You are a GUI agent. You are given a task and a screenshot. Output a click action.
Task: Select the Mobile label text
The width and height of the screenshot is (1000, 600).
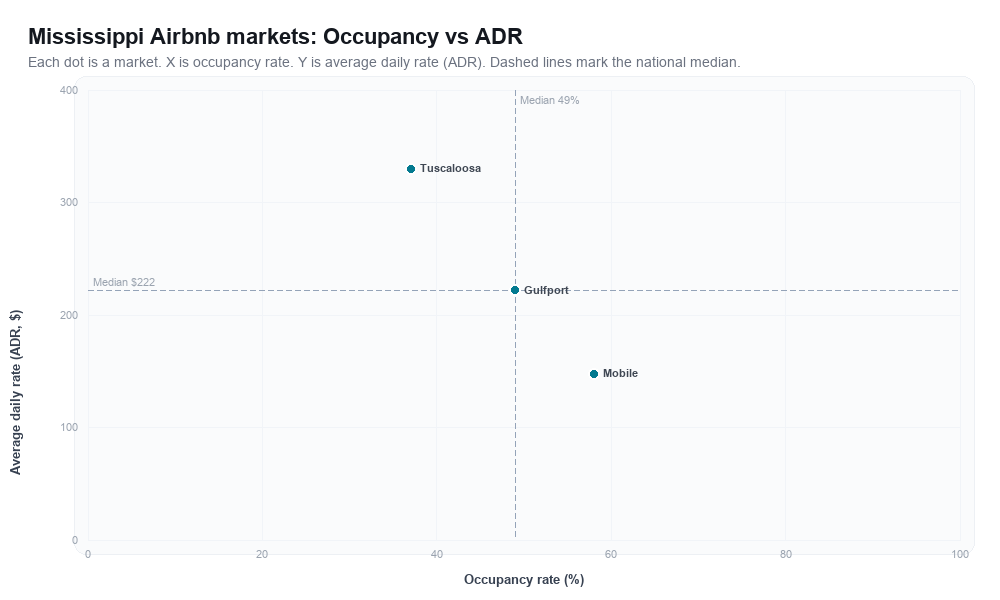pyautogui.click(x=620, y=374)
